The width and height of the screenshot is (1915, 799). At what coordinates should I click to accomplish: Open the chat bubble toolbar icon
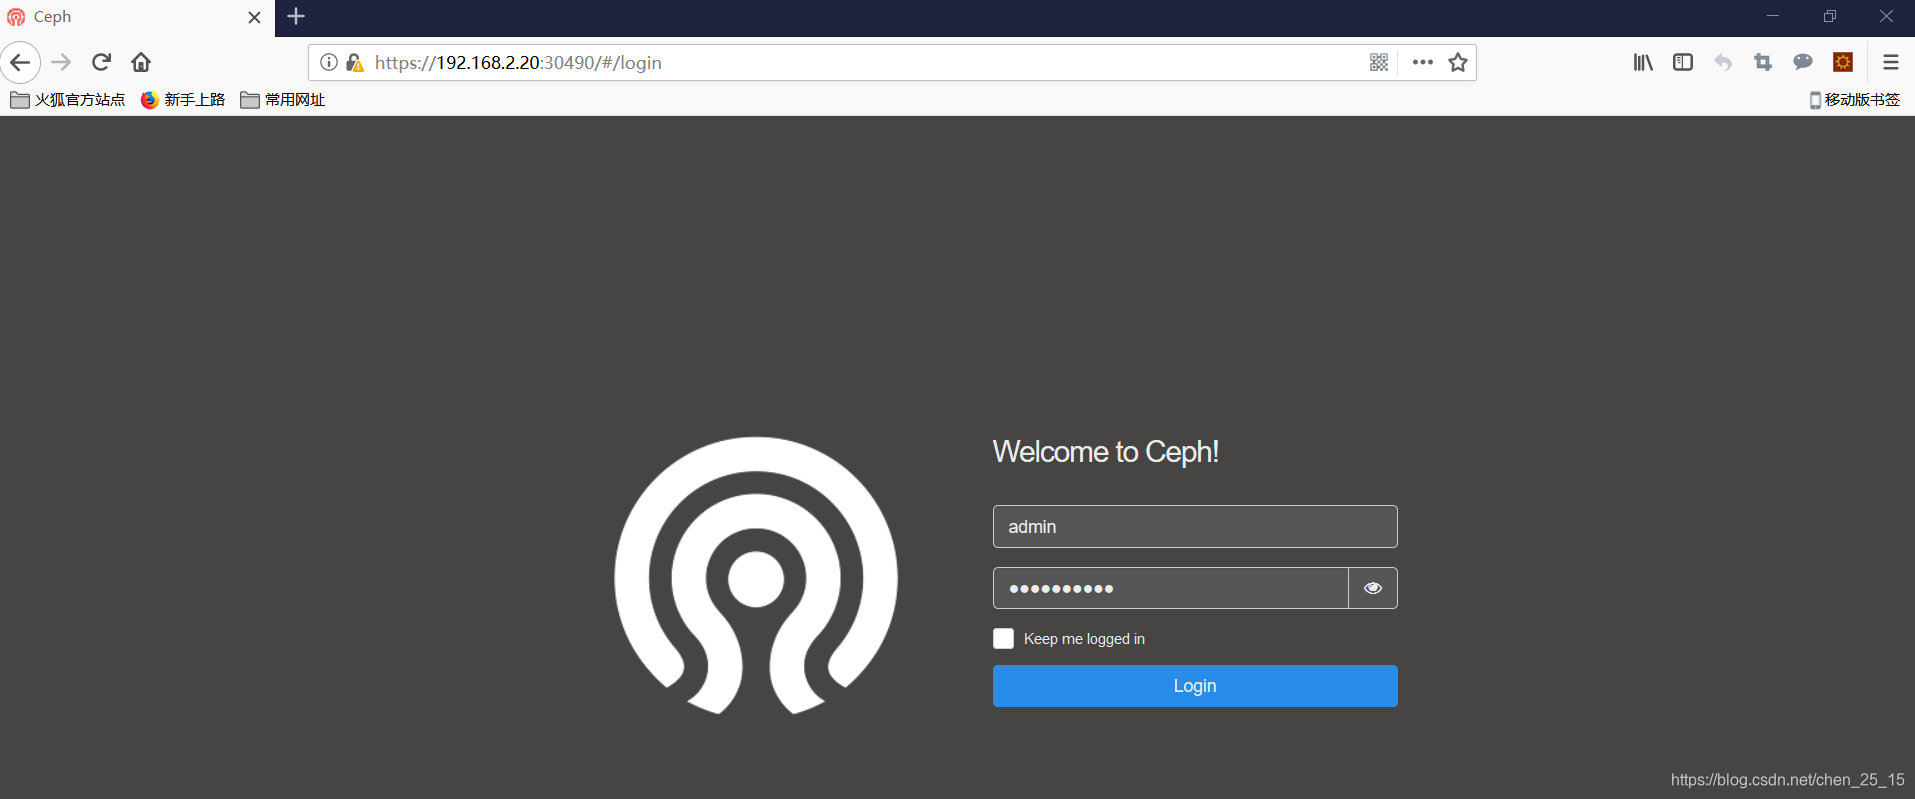[x=1803, y=62]
